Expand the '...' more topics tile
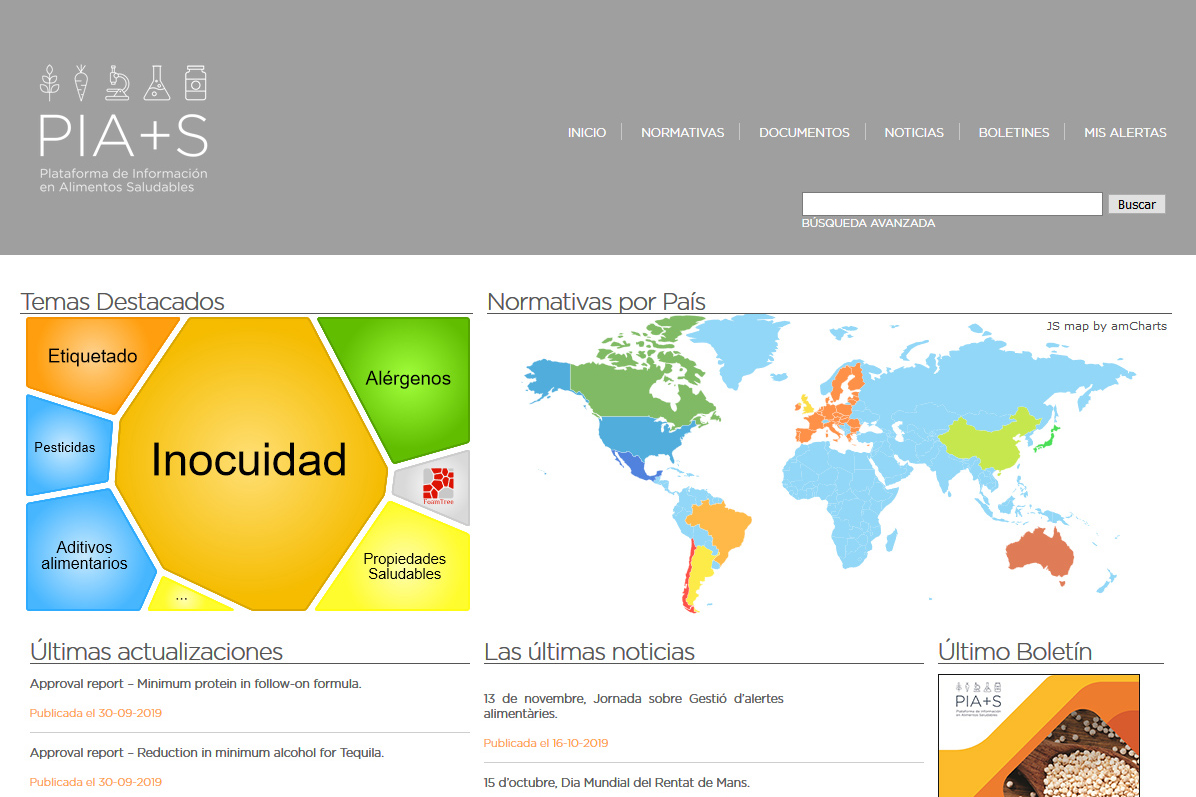 click(181, 597)
